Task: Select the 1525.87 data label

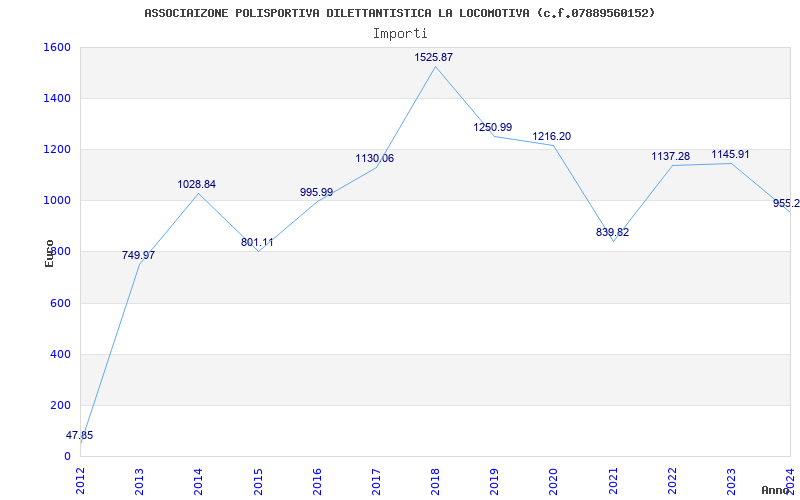Action: click(433, 57)
